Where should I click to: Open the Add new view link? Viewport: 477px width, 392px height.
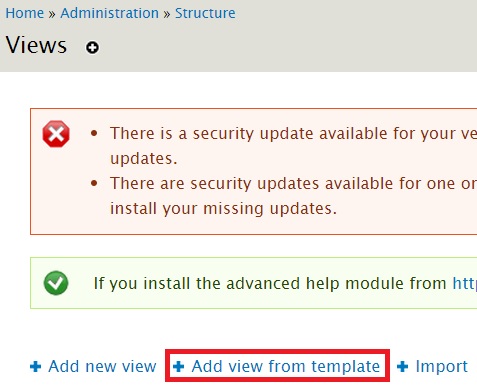pos(102,366)
